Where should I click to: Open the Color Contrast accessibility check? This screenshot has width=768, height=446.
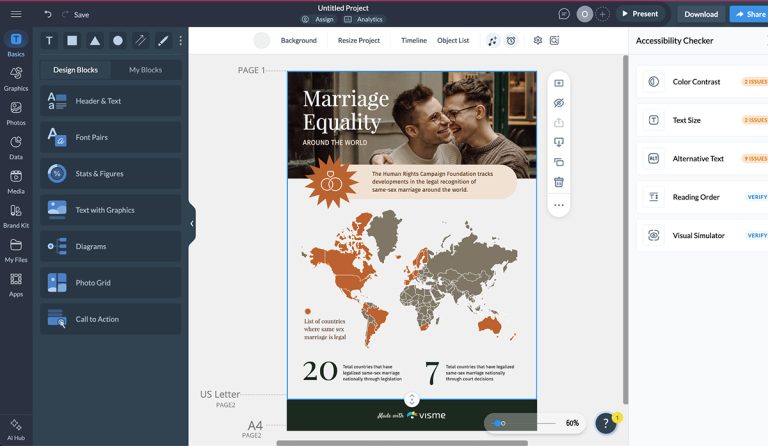point(696,82)
